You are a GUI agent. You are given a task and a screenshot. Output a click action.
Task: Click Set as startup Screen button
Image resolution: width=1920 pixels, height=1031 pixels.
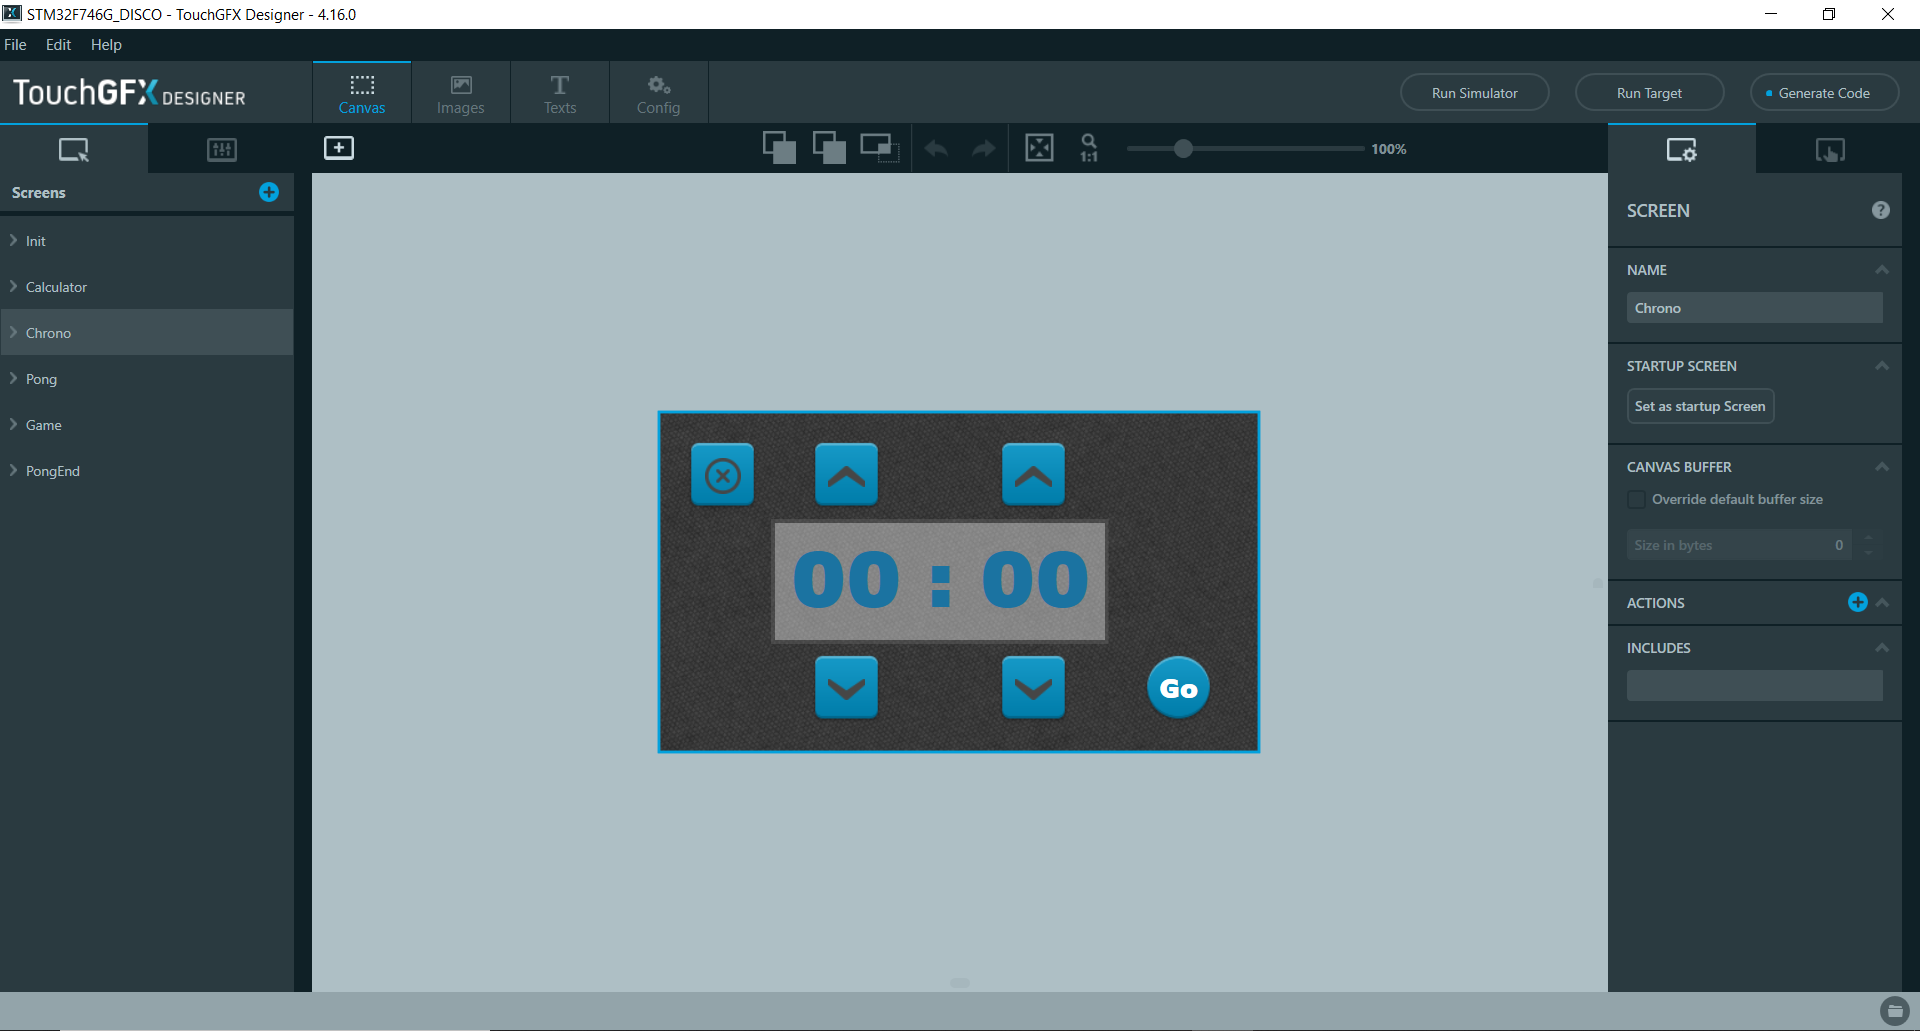pos(1699,406)
